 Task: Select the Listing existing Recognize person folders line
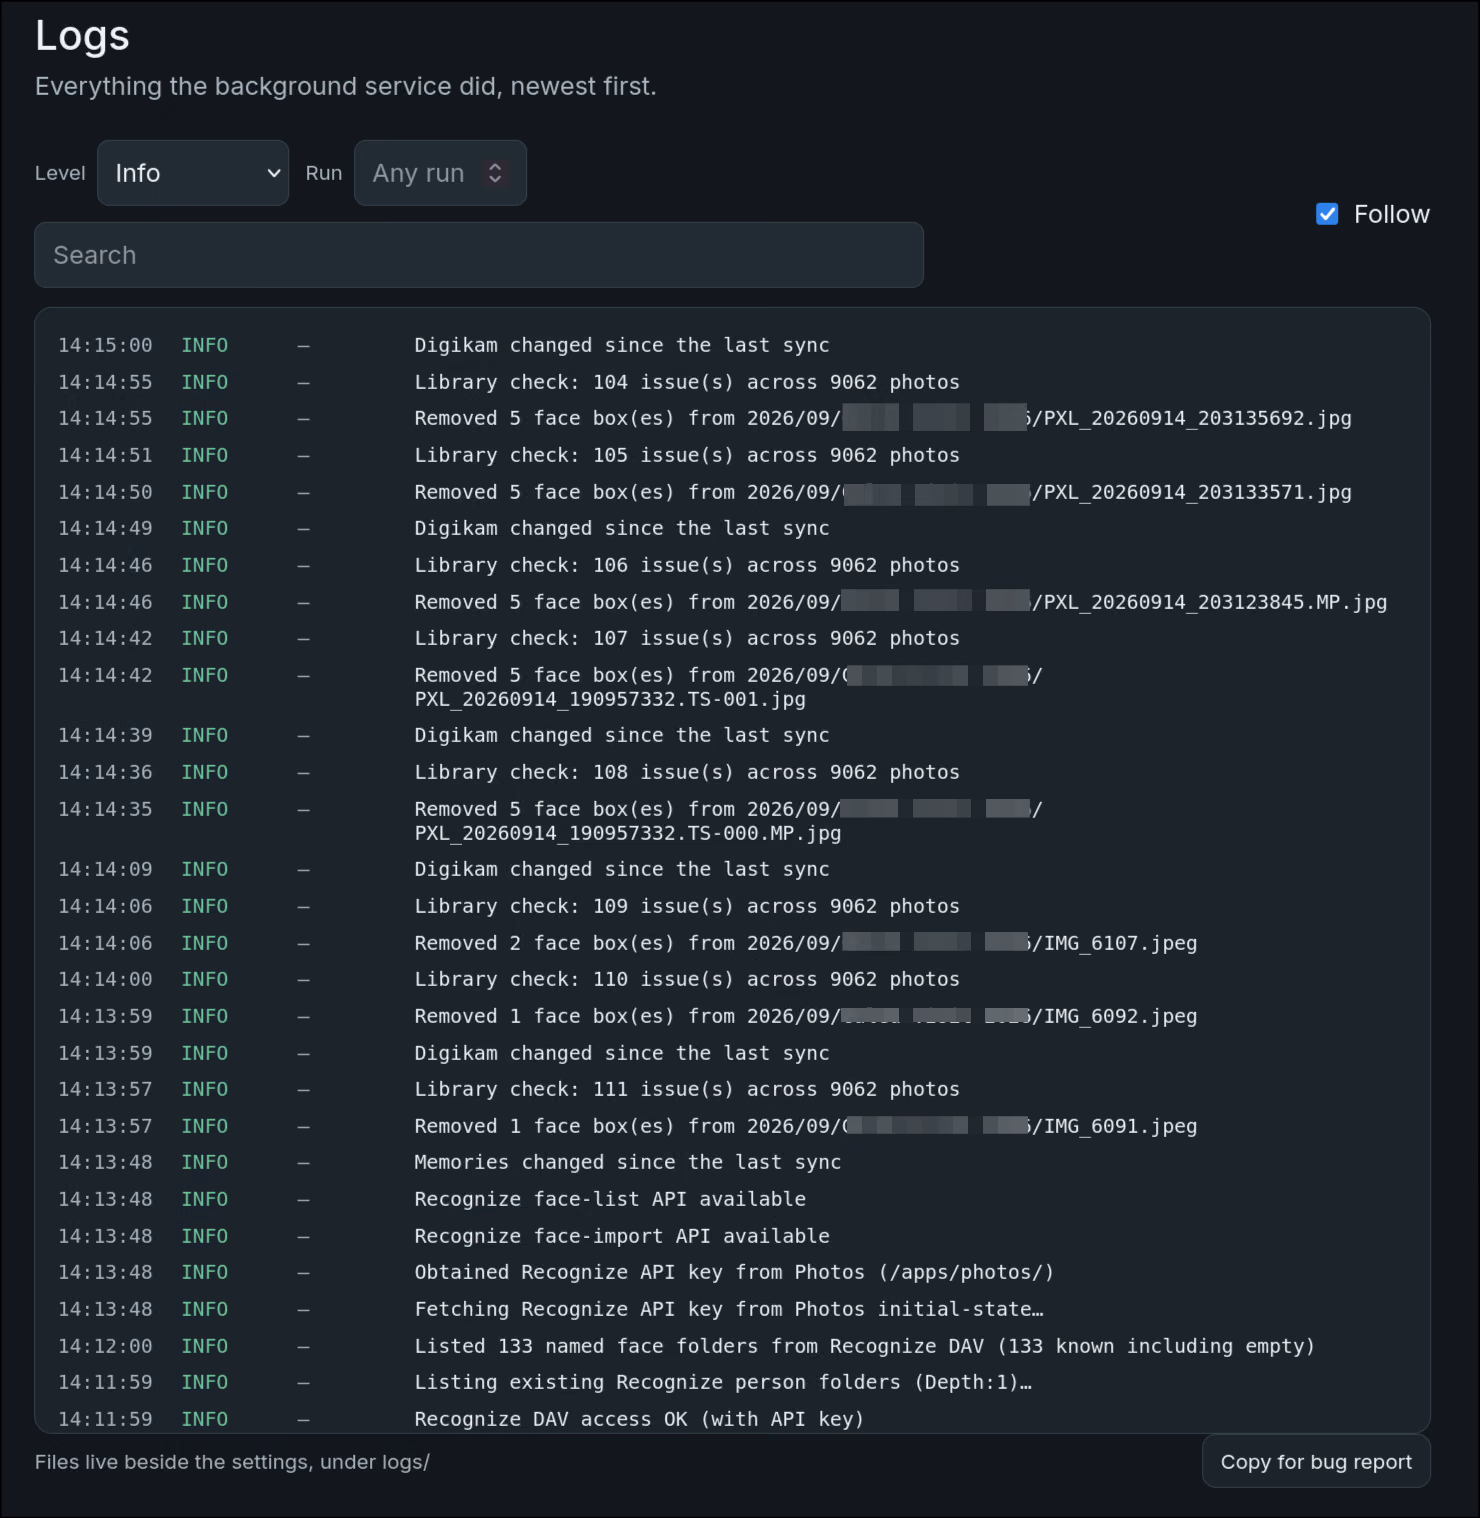[x=732, y=1382]
